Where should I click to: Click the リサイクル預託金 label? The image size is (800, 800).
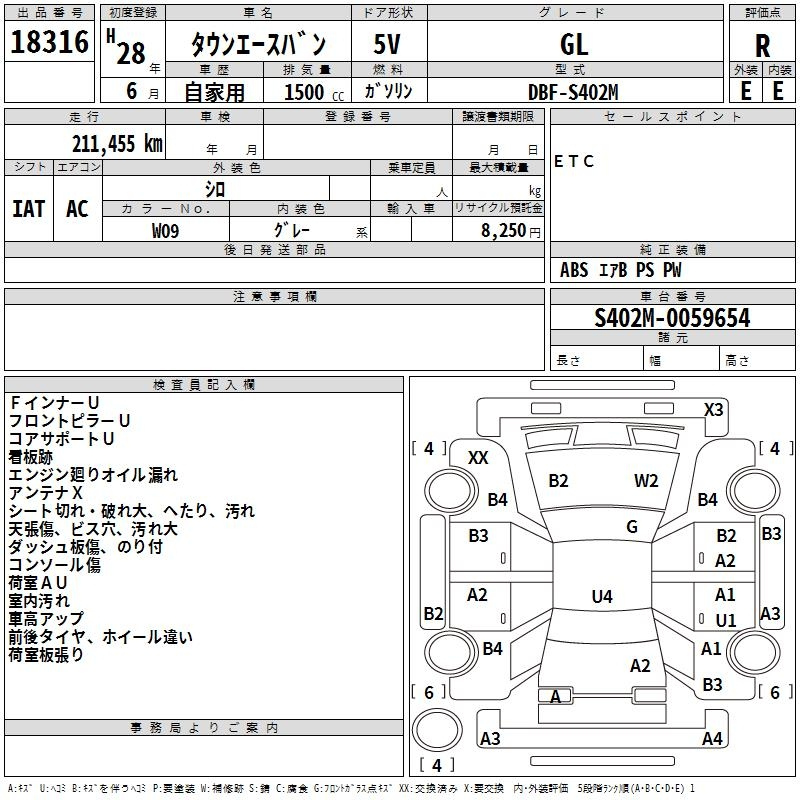coord(498,208)
